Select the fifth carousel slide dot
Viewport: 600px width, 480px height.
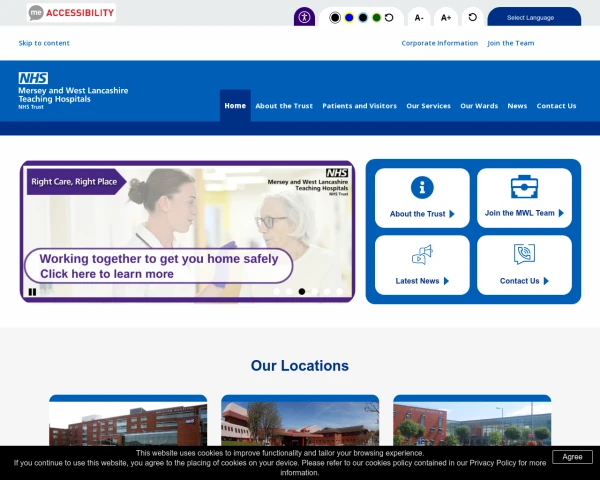[327, 292]
